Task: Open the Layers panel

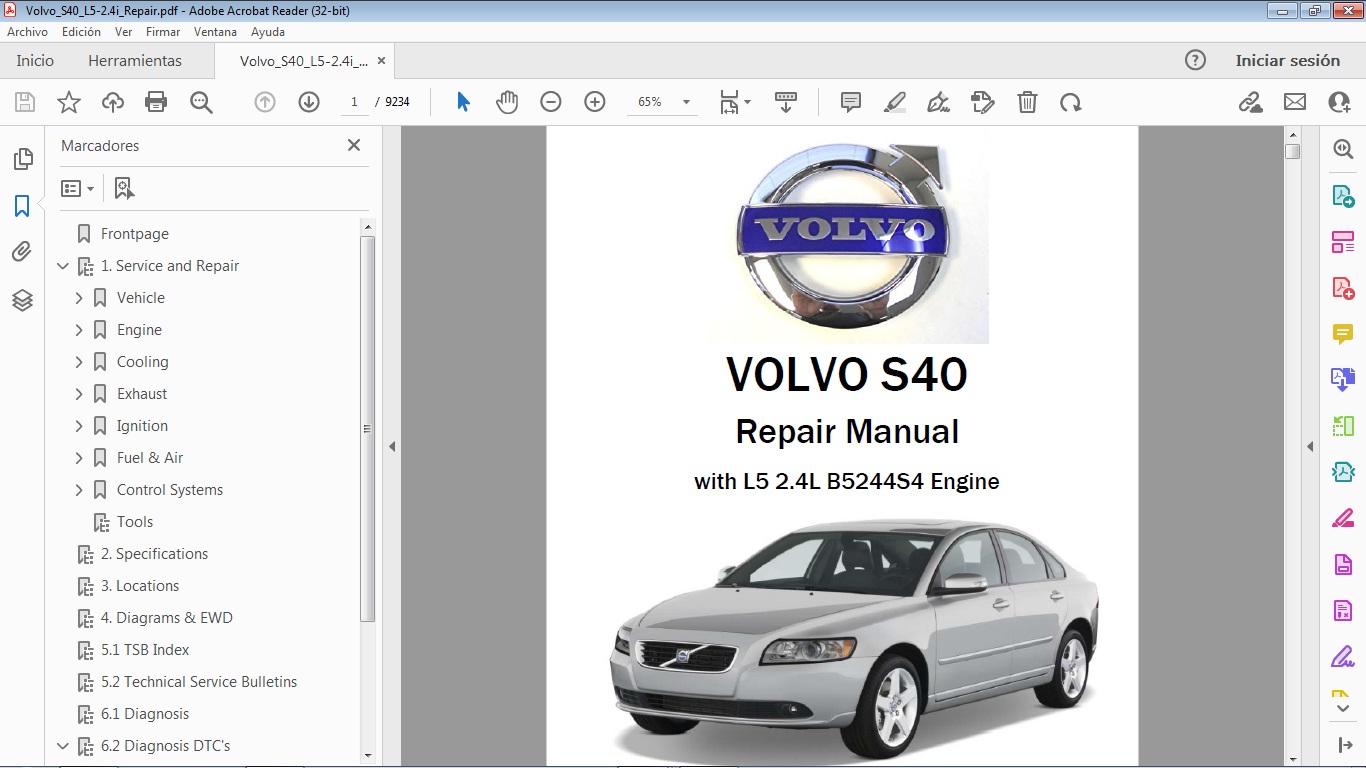Action: [x=22, y=299]
